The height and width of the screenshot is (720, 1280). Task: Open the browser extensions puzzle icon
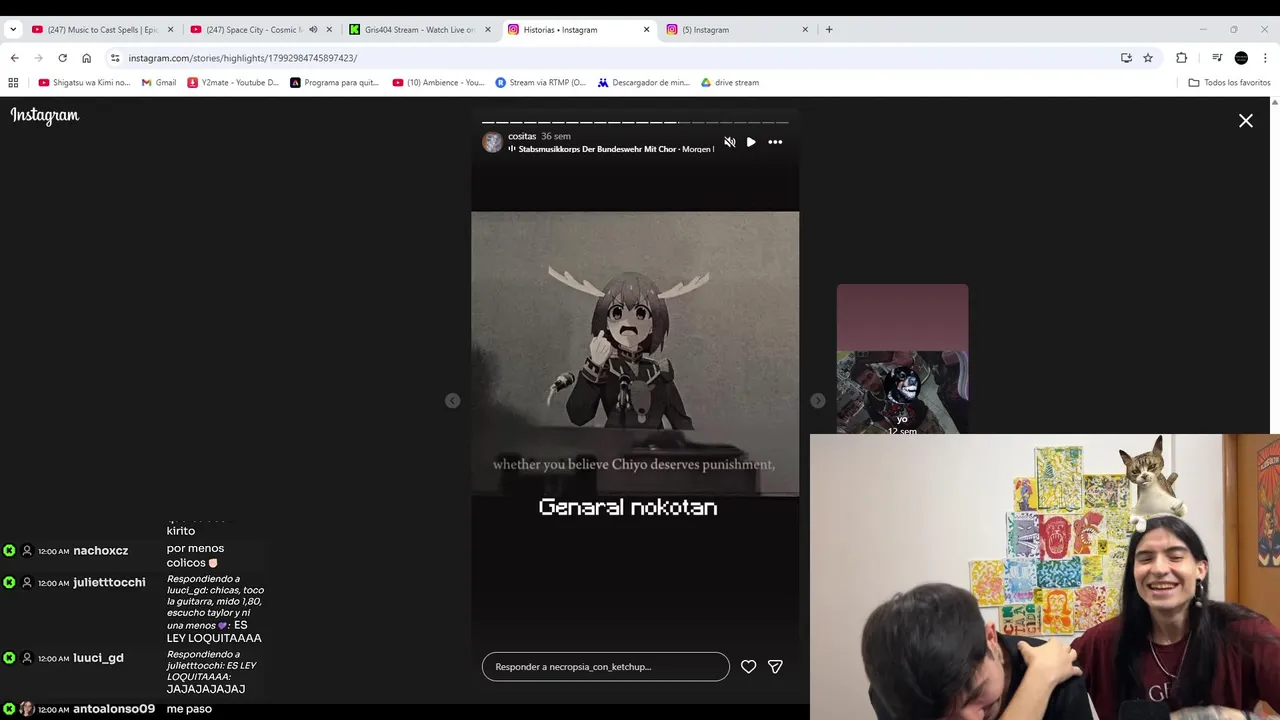click(x=1181, y=58)
